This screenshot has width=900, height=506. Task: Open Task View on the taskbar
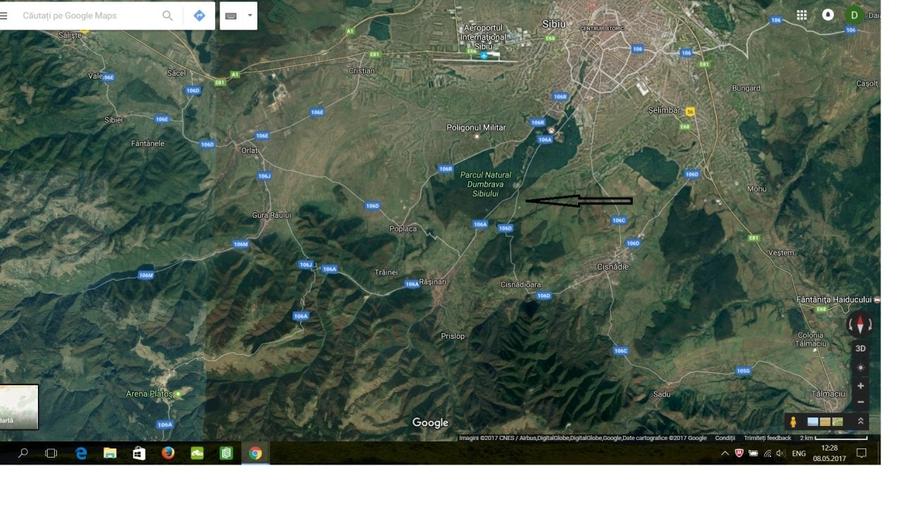click(51, 453)
